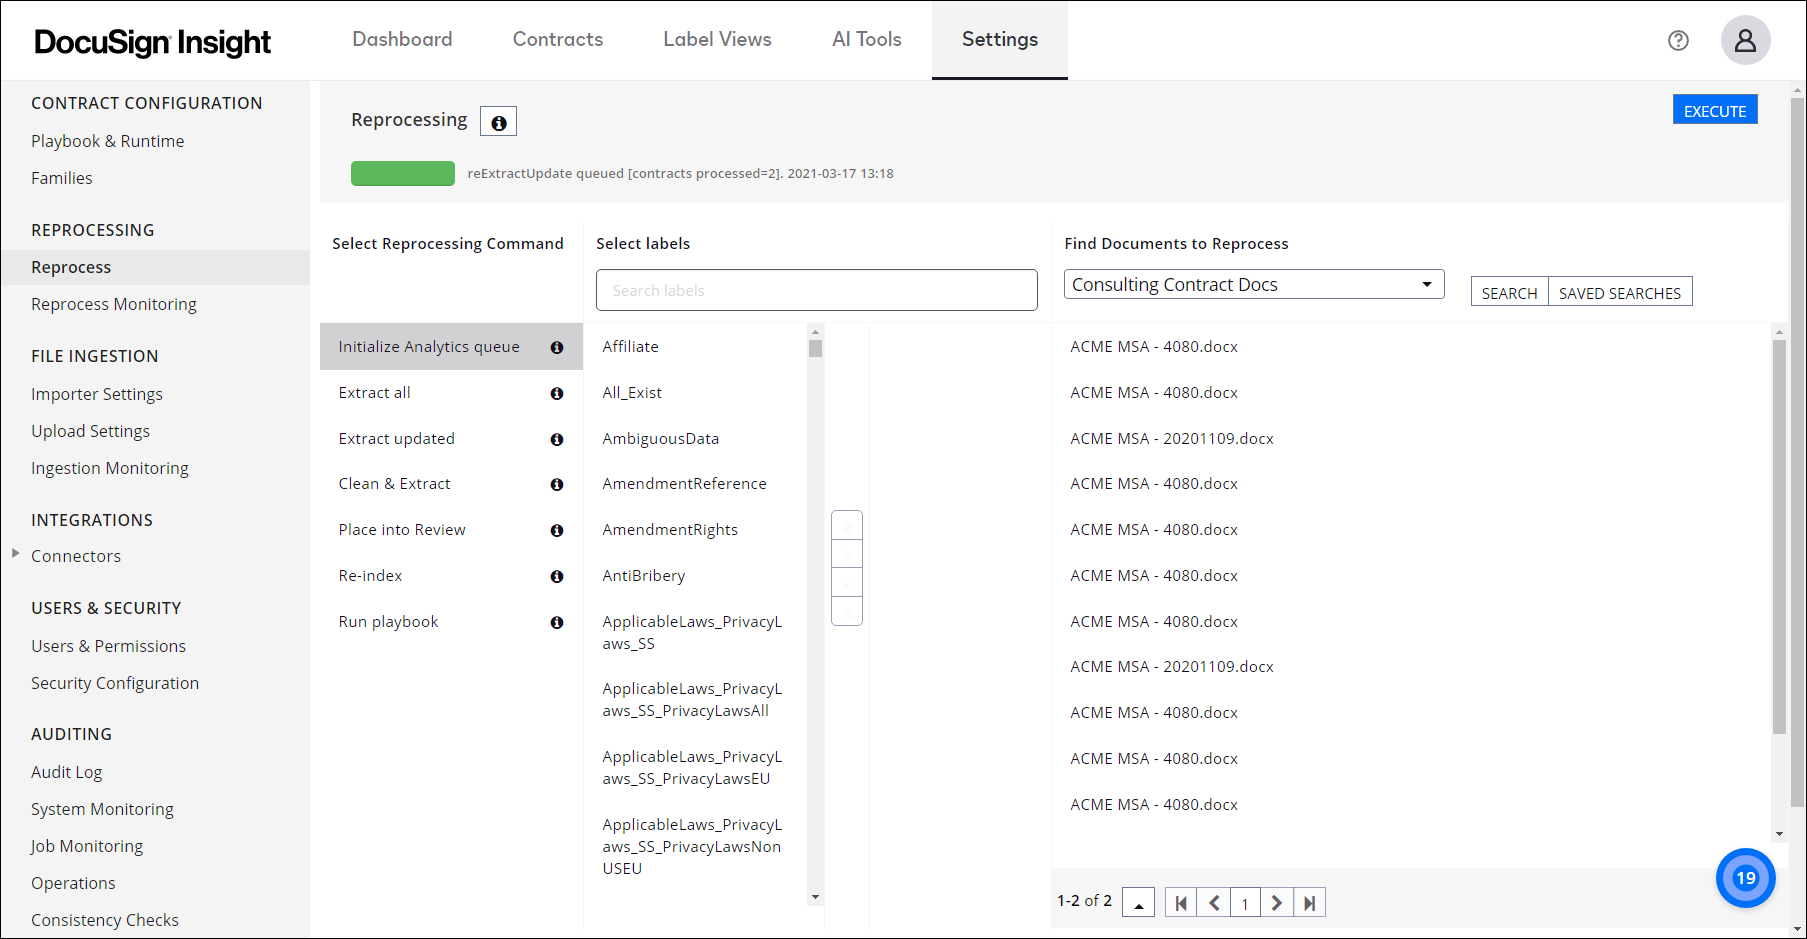Click the help question mark icon
Image resolution: width=1807 pixels, height=939 pixels.
1678,40
